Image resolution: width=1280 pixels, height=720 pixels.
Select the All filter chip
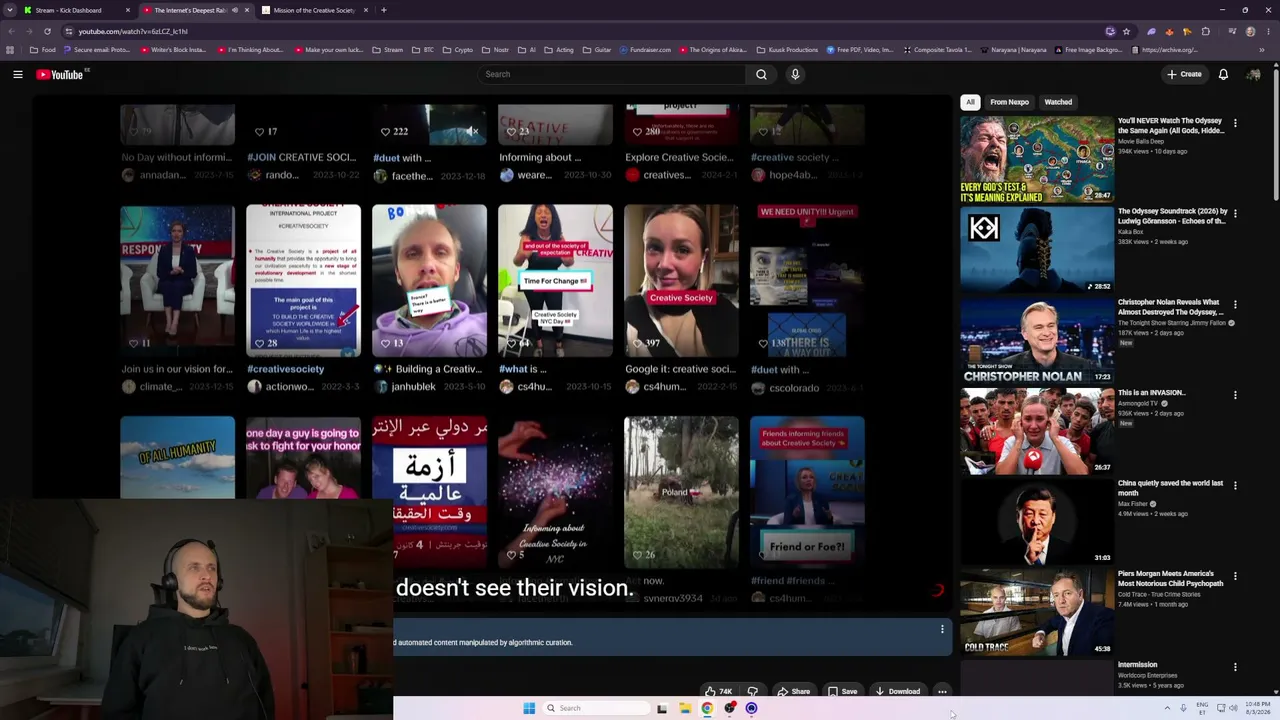[x=970, y=102]
